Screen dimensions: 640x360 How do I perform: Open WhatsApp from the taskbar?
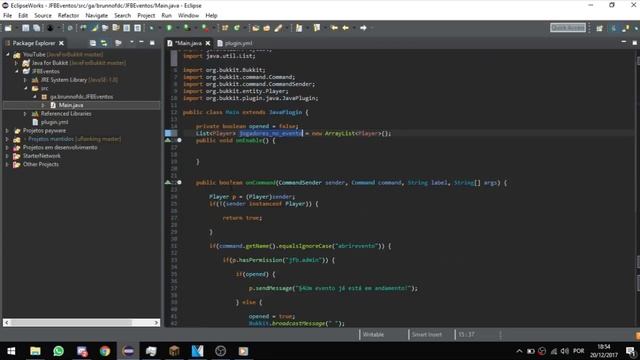(58, 351)
